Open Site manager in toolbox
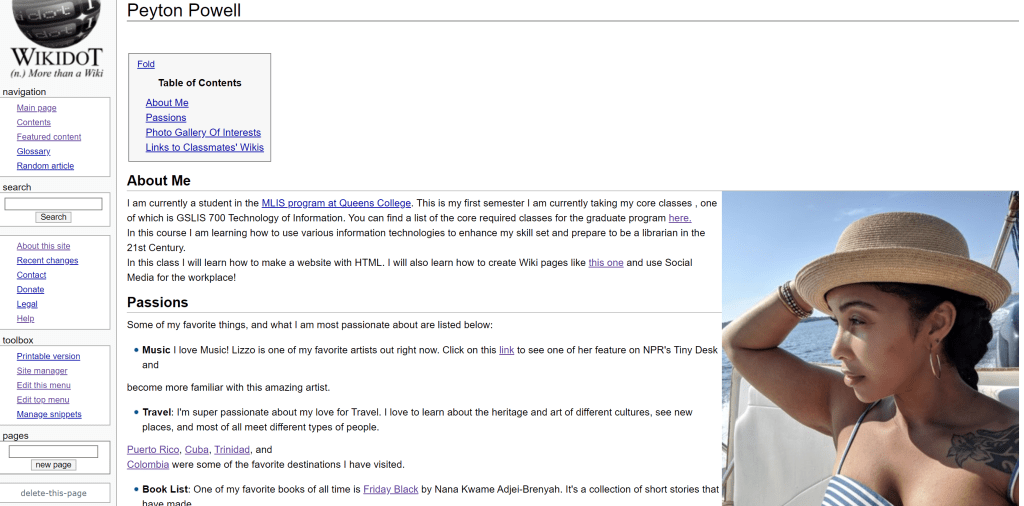 42,371
